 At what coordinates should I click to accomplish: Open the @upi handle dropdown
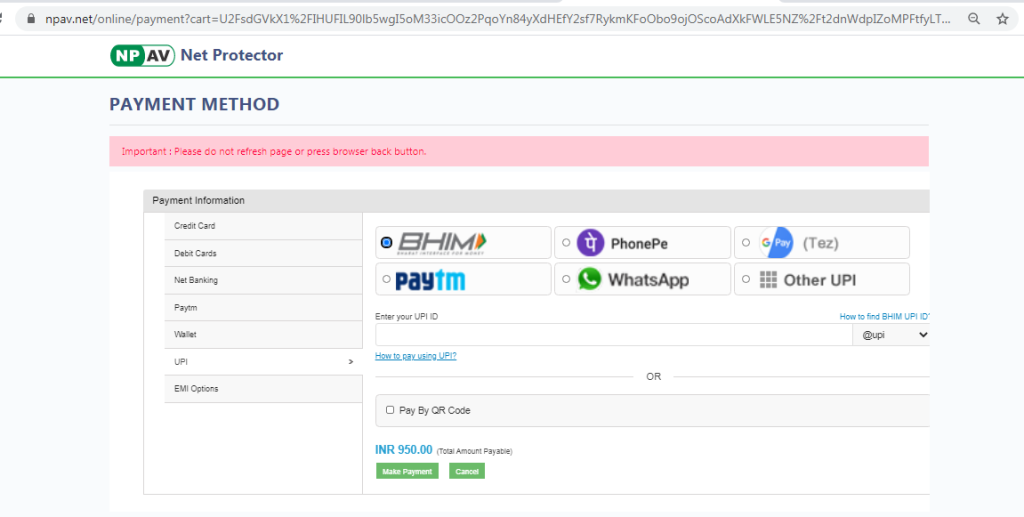[x=894, y=335]
